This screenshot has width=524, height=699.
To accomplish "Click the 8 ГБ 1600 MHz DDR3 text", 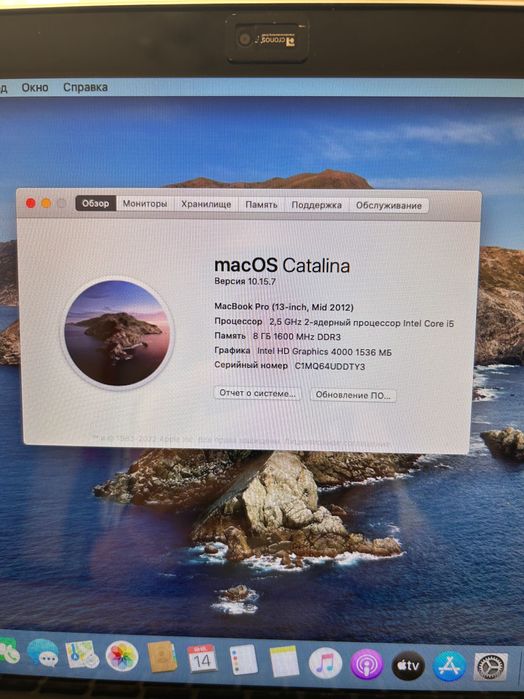I will coord(297,337).
